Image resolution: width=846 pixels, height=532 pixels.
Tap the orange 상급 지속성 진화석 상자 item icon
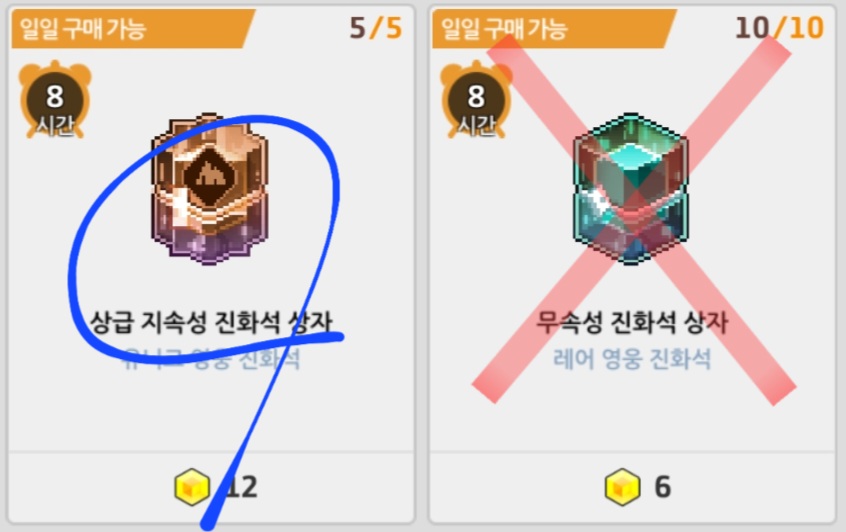pos(210,189)
